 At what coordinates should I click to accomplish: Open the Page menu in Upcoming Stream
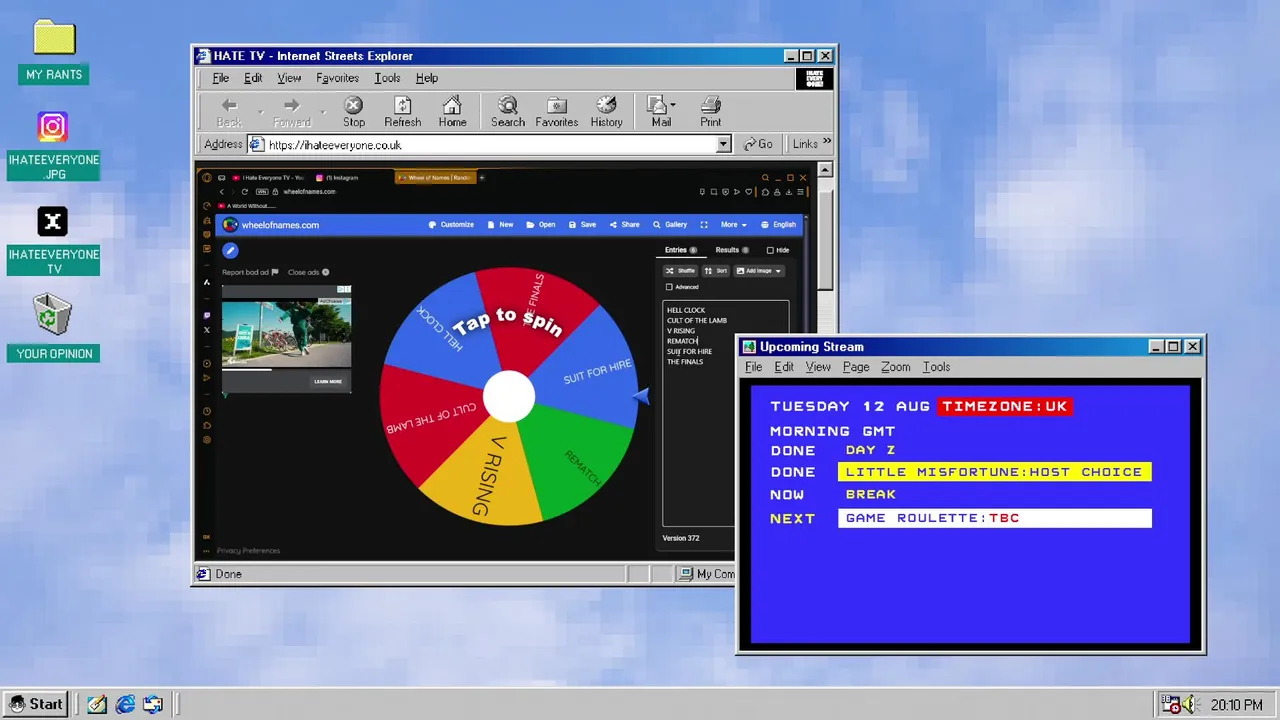[856, 367]
